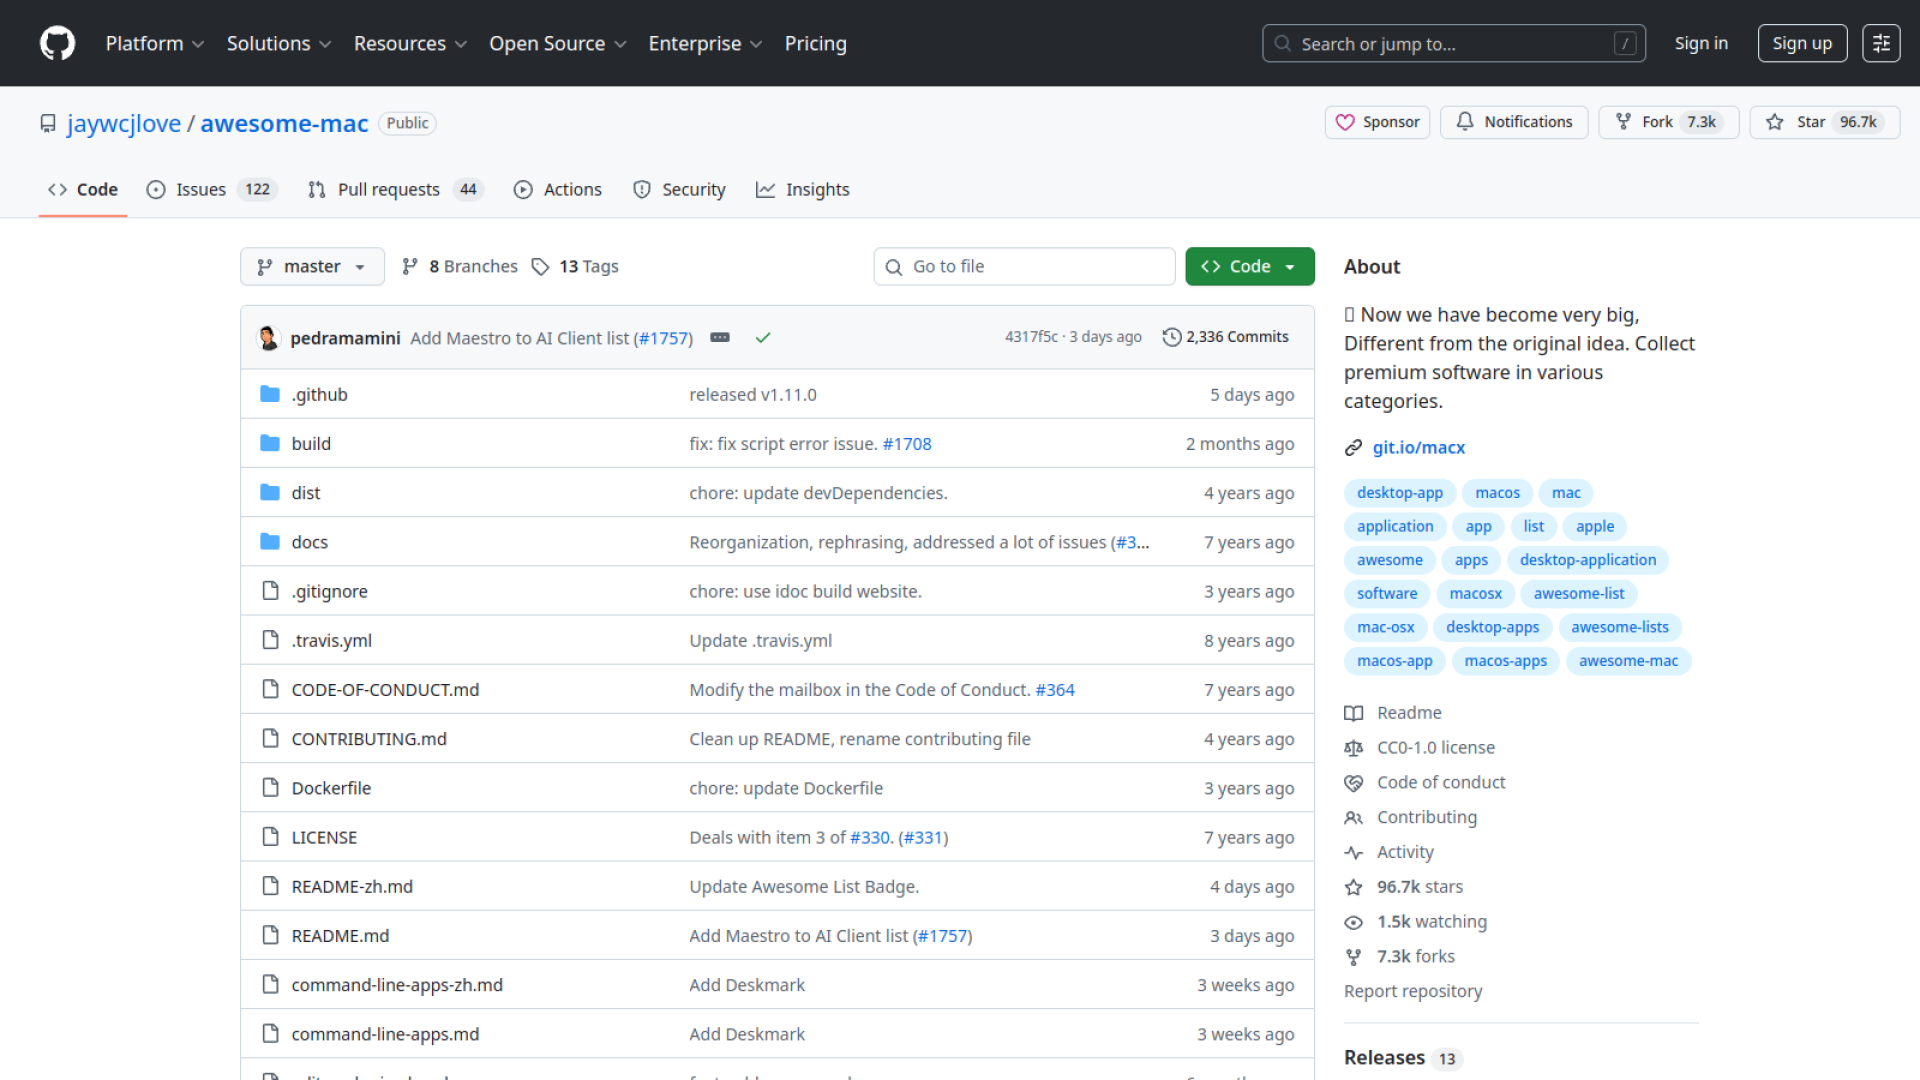Open the jaywcjlove owner profile link
This screenshot has height=1080, width=1920.
124,123
